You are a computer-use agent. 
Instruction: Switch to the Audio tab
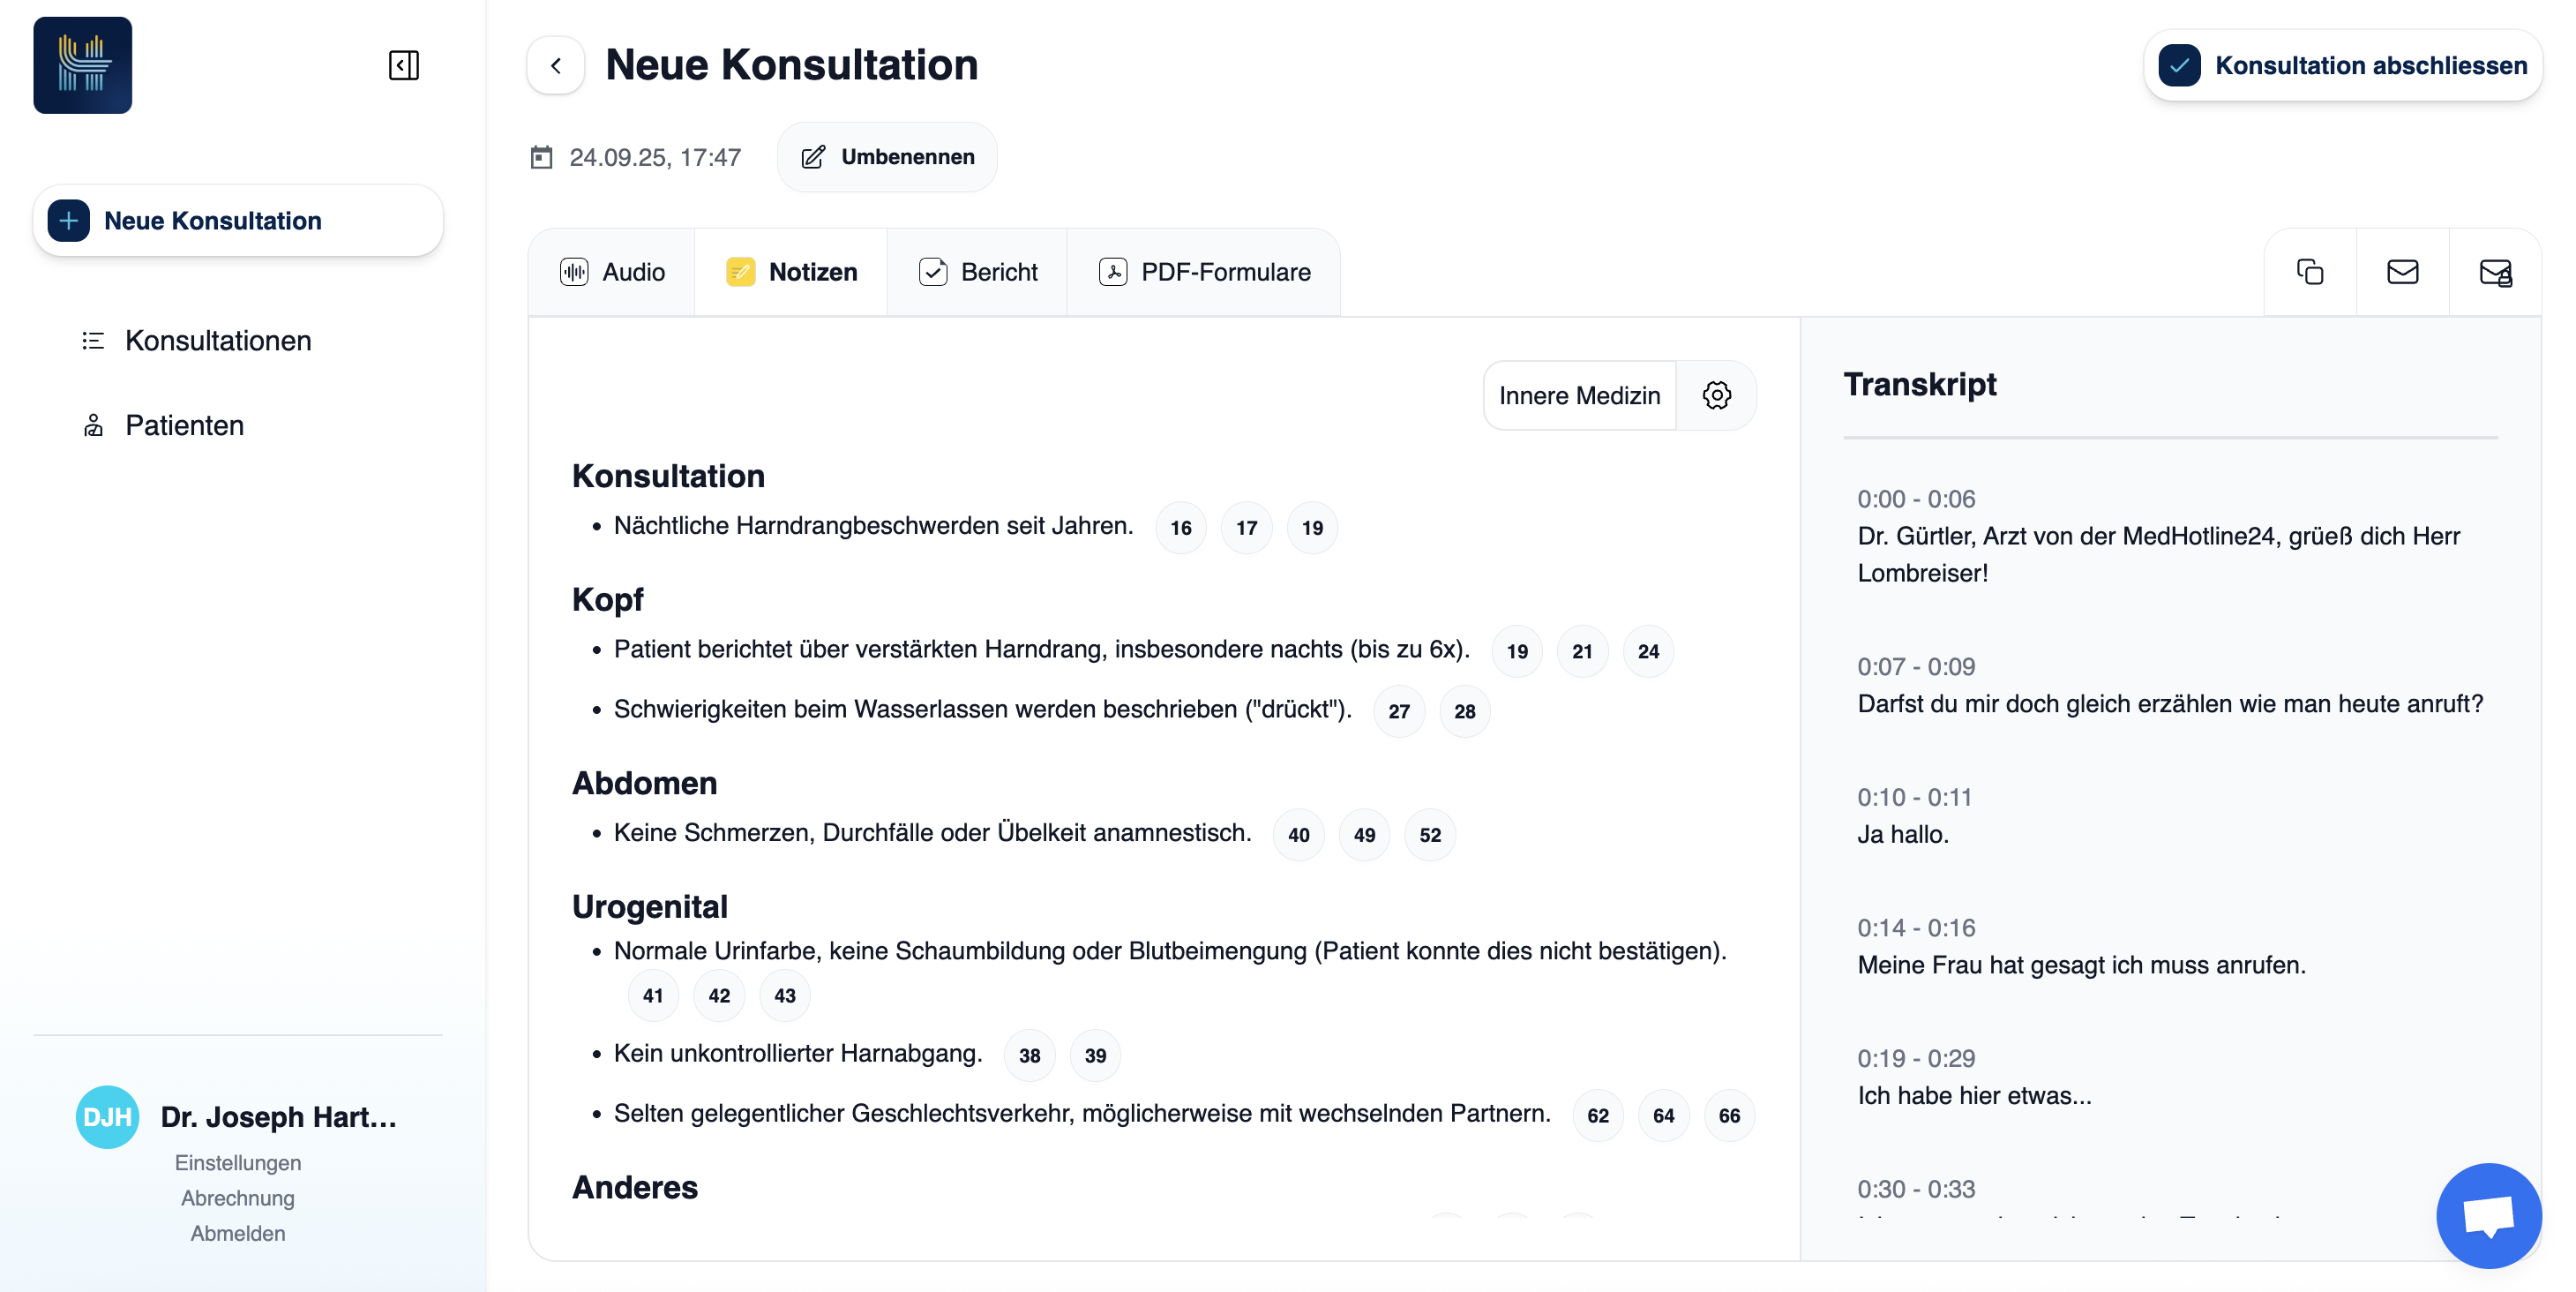(613, 272)
